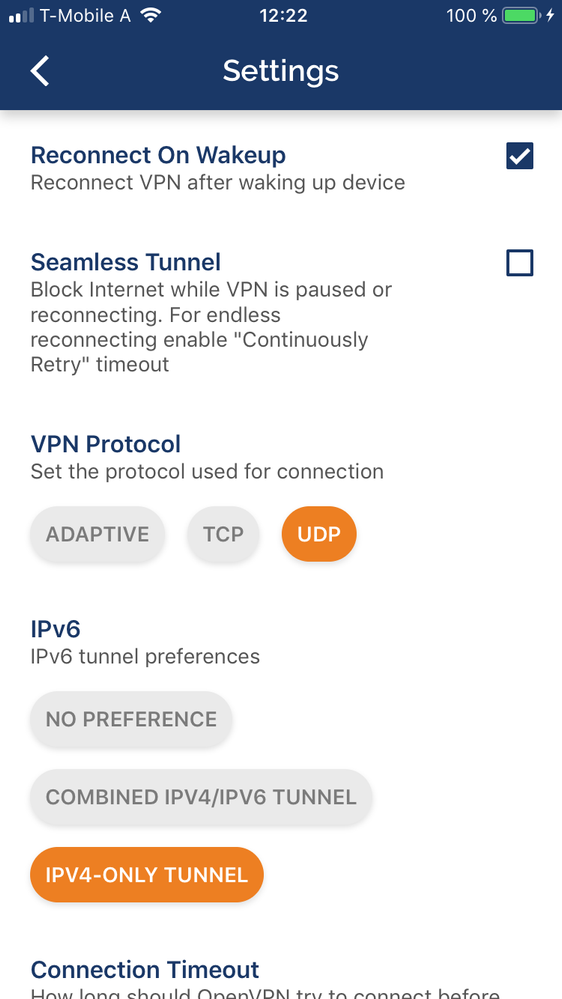Uncheck the Reconnect On Wakeup checkbox

click(519, 156)
